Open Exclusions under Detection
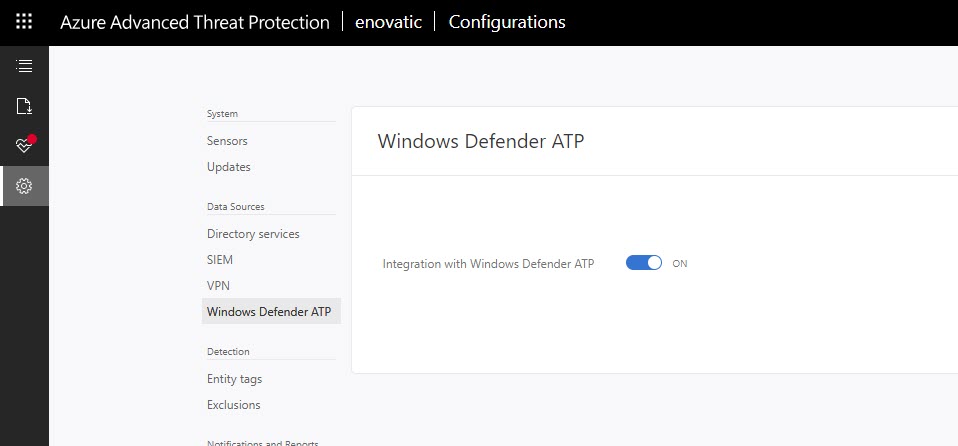This screenshot has height=446, width=958. click(233, 404)
